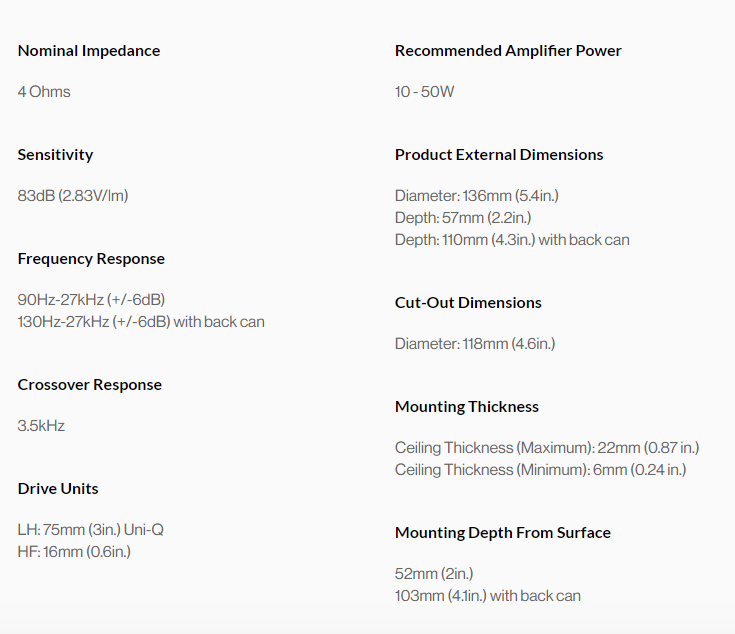Click the Nominal Impedance heading

tap(89, 51)
